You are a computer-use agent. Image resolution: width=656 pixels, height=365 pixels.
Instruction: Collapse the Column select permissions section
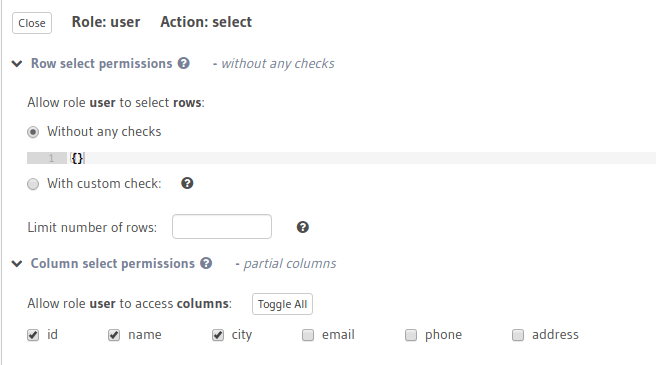17,264
